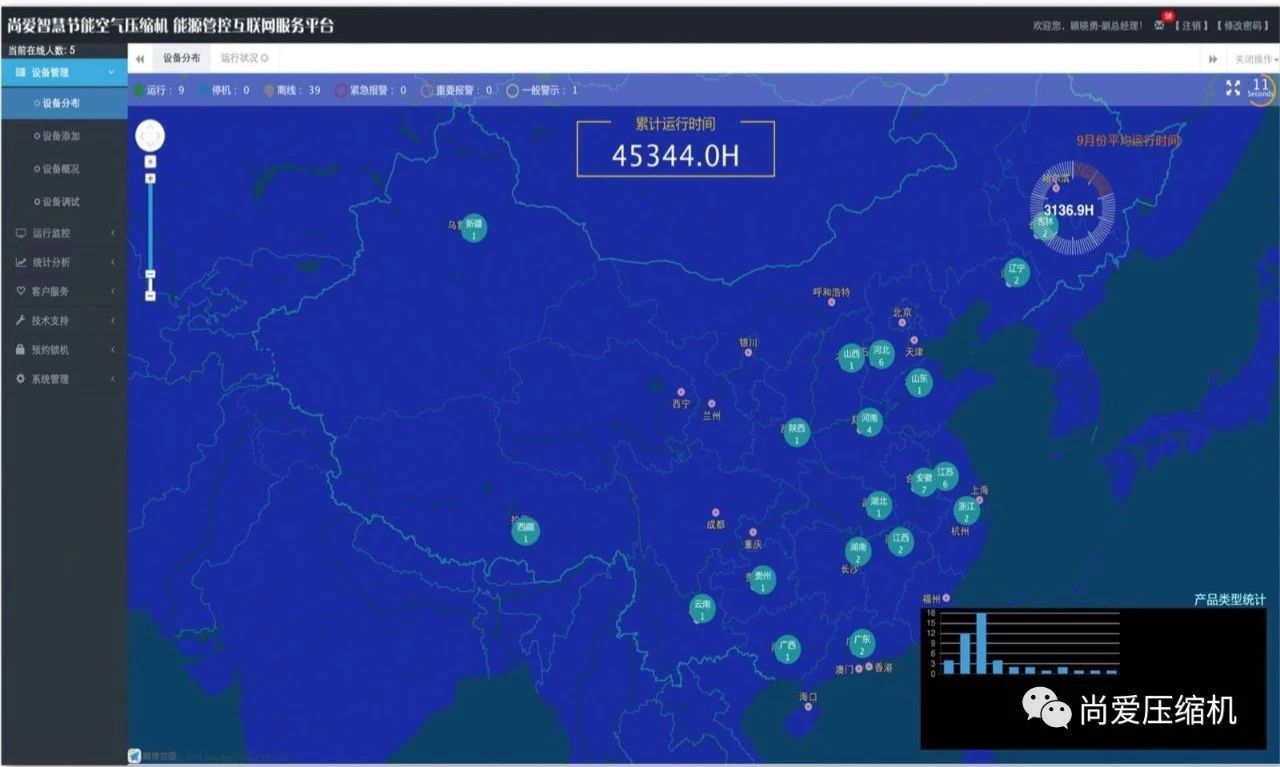
Task: Expand the 客户服务 sidebar menu
Action: (64, 291)
